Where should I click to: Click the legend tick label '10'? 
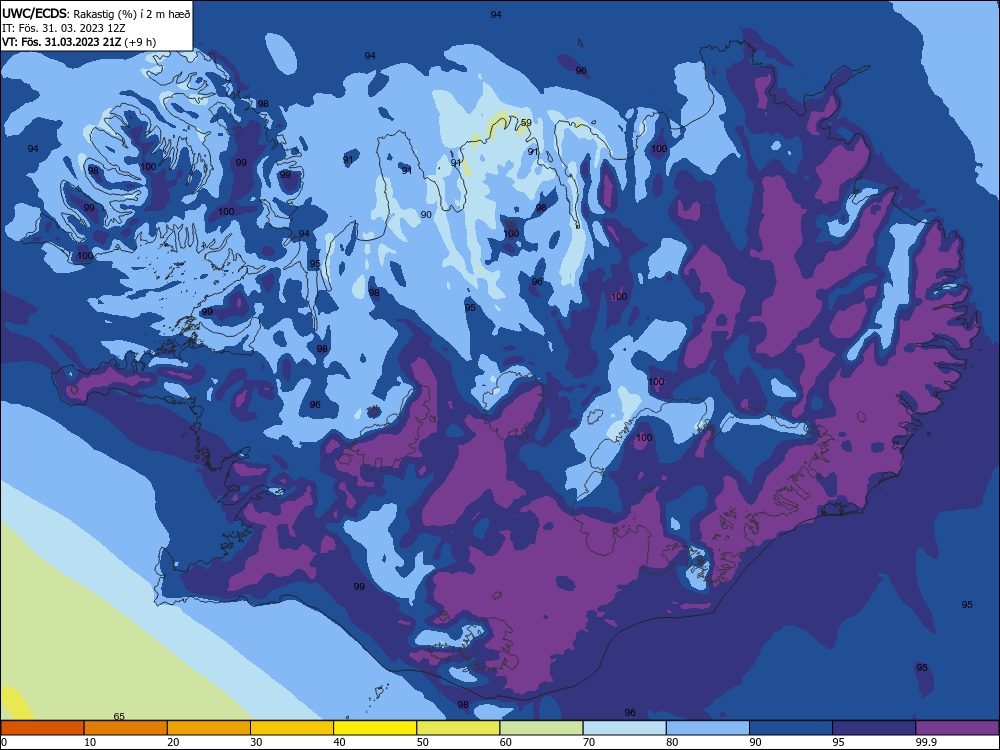click(90, 742)
